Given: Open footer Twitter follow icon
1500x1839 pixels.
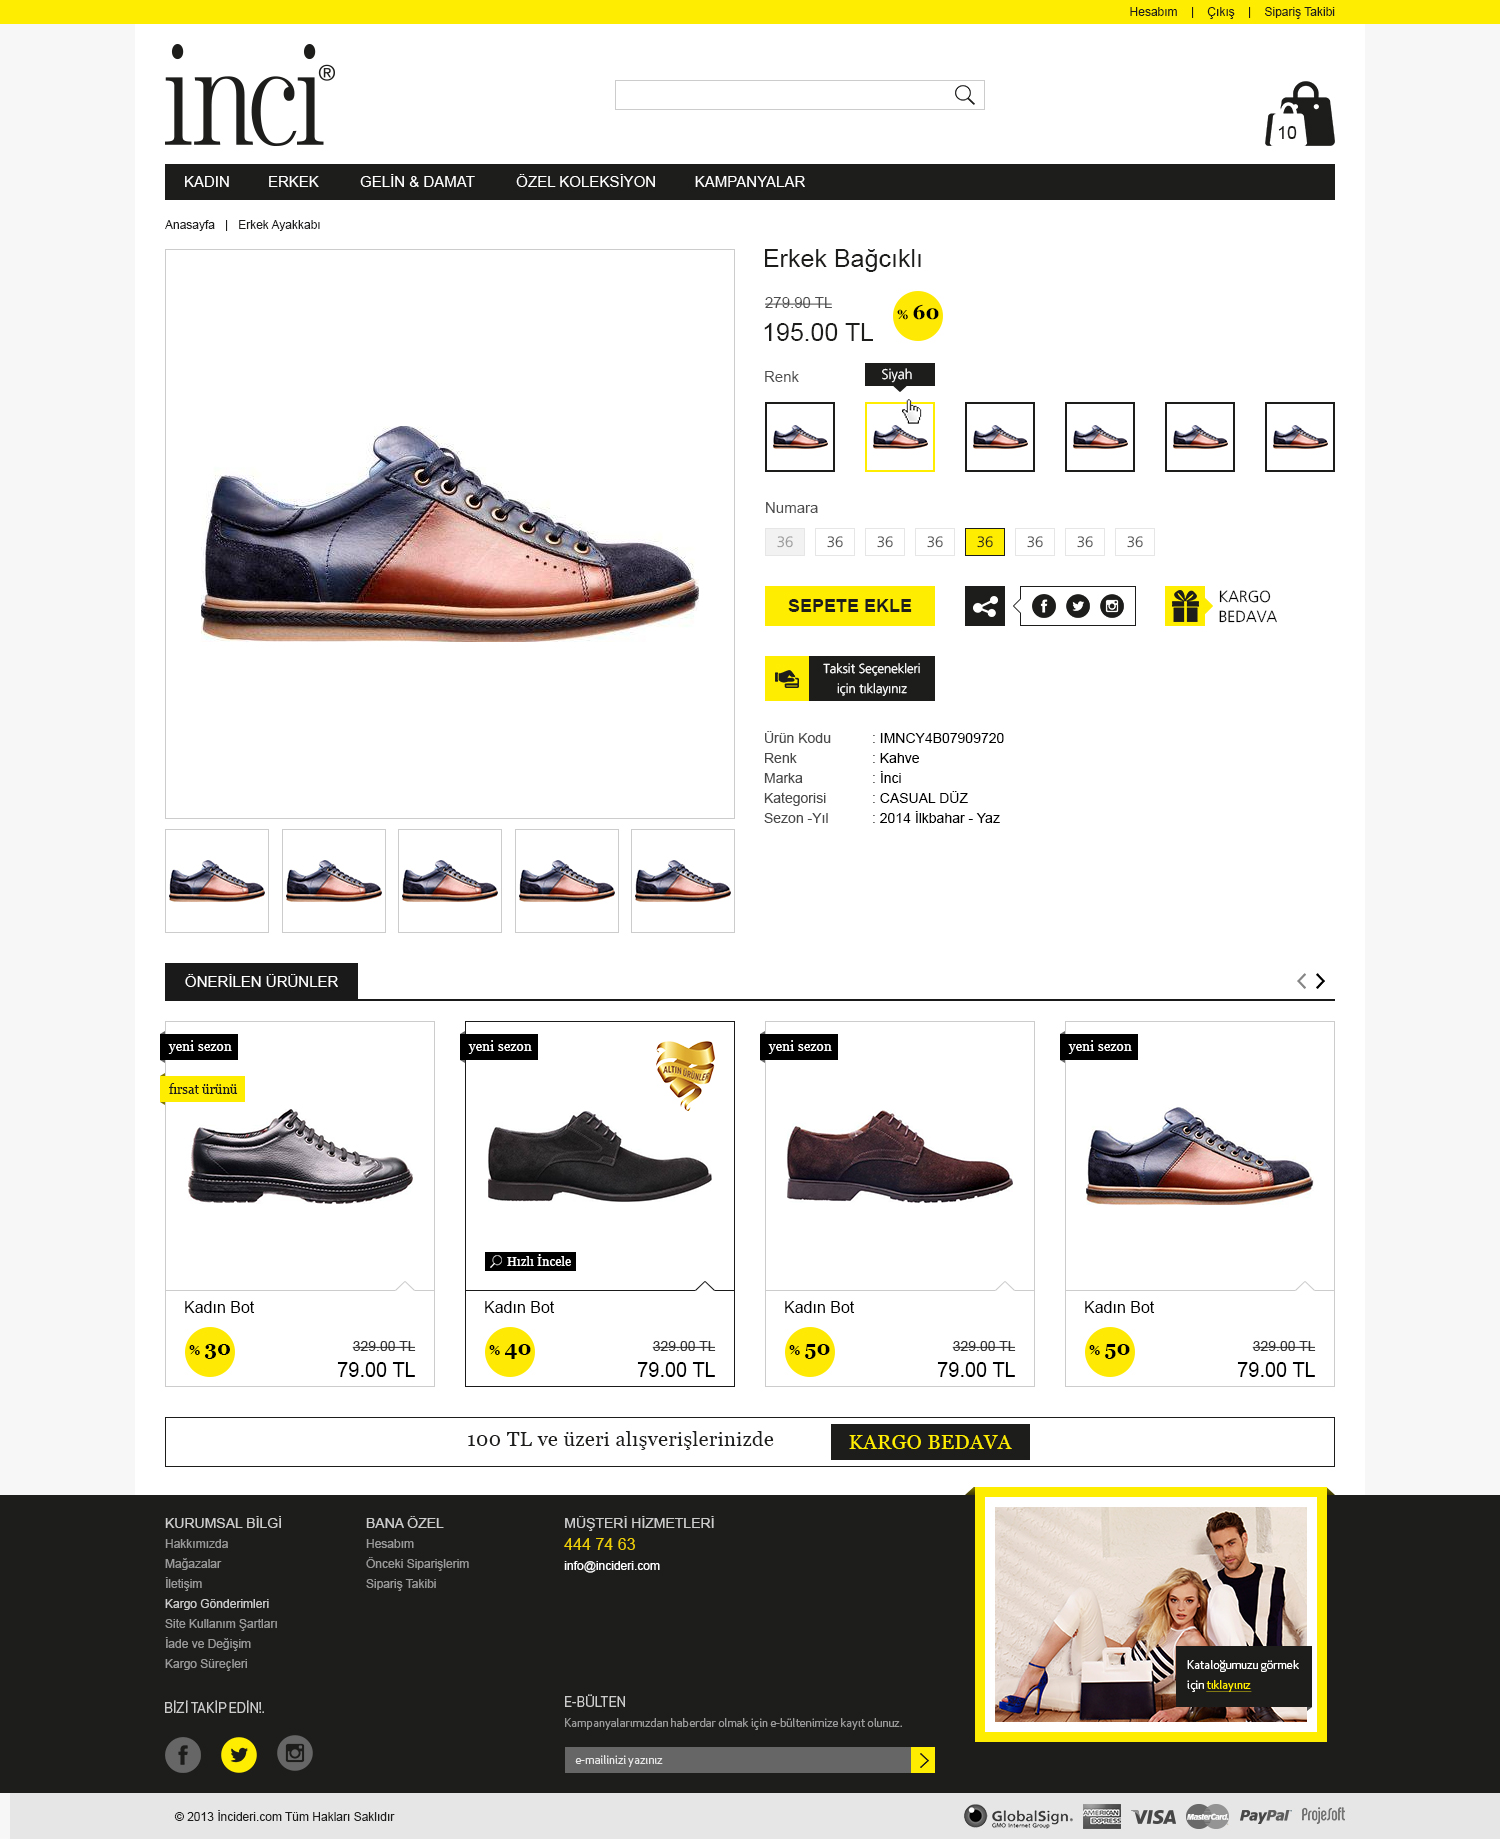Looking at the screenshot, I should (x=239, y=1754).
